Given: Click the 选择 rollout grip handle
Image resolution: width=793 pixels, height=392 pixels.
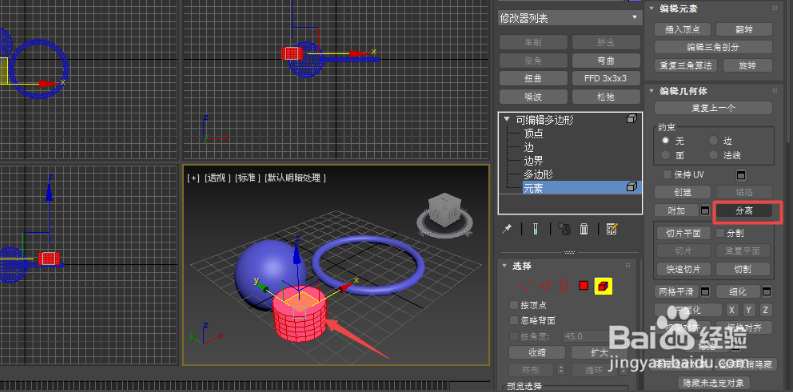Looking at the screenshot, I should point(628,266).
